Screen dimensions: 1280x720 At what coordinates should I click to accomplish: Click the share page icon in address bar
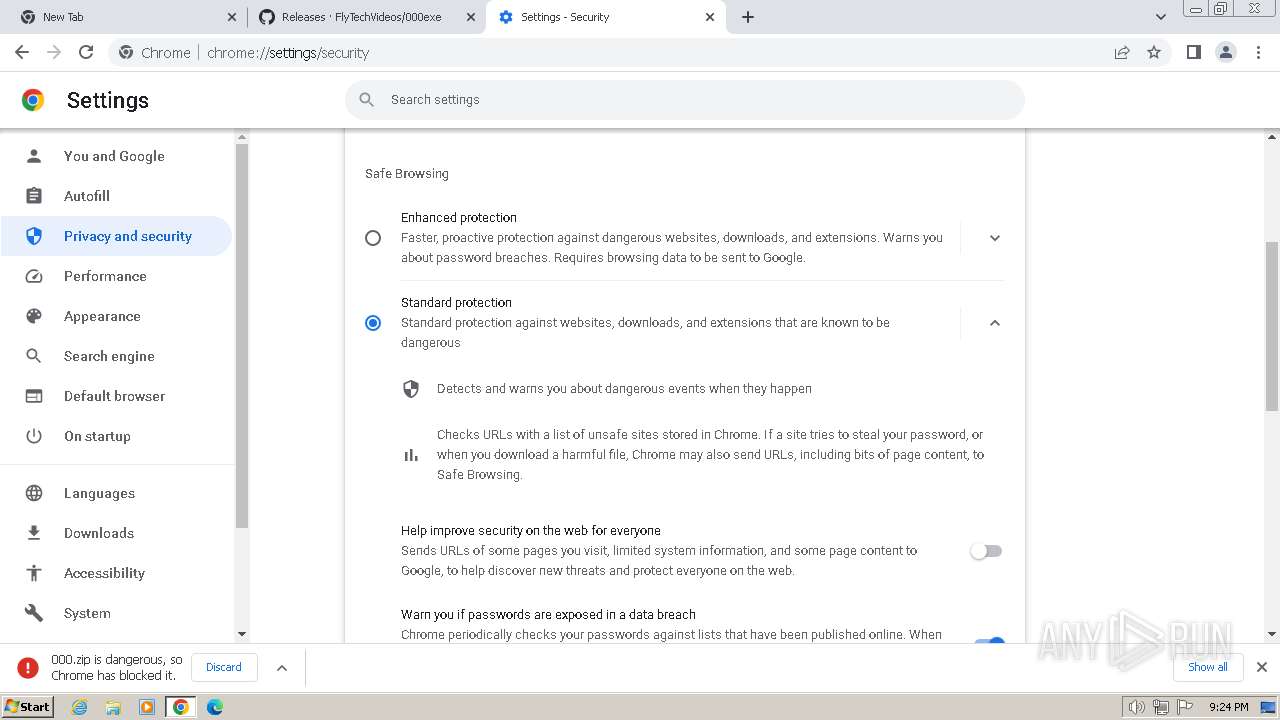pos(1122,52)
